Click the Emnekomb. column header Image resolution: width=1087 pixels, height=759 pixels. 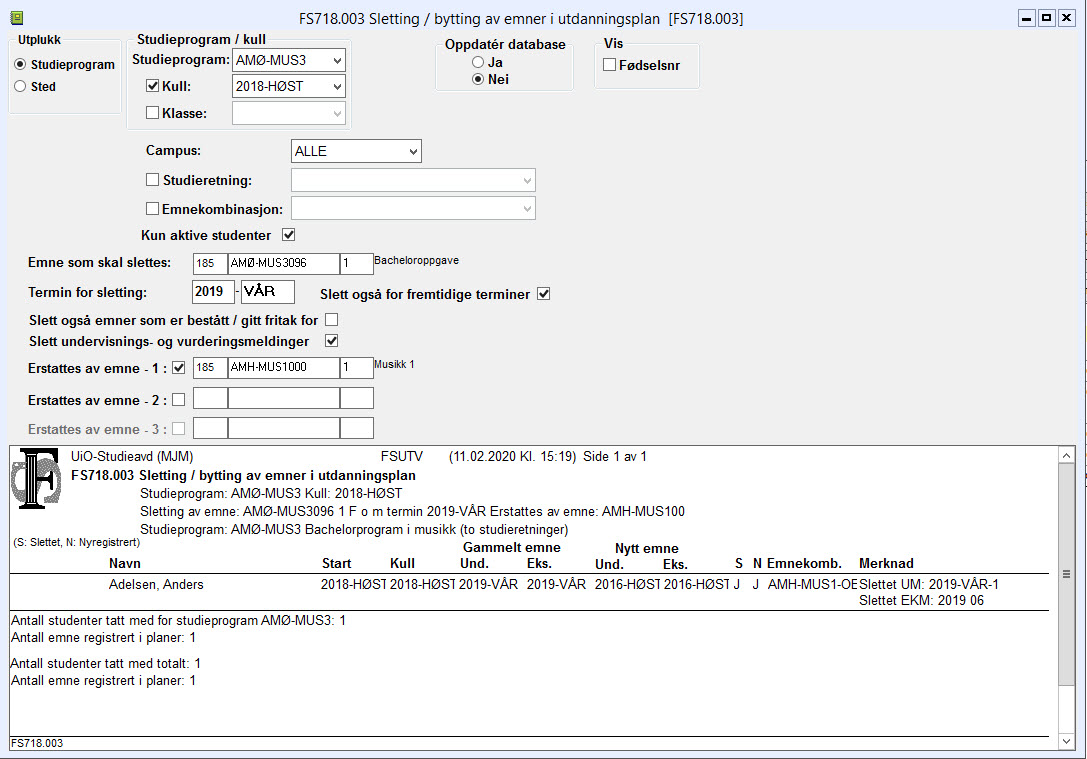tap(804, 564)
